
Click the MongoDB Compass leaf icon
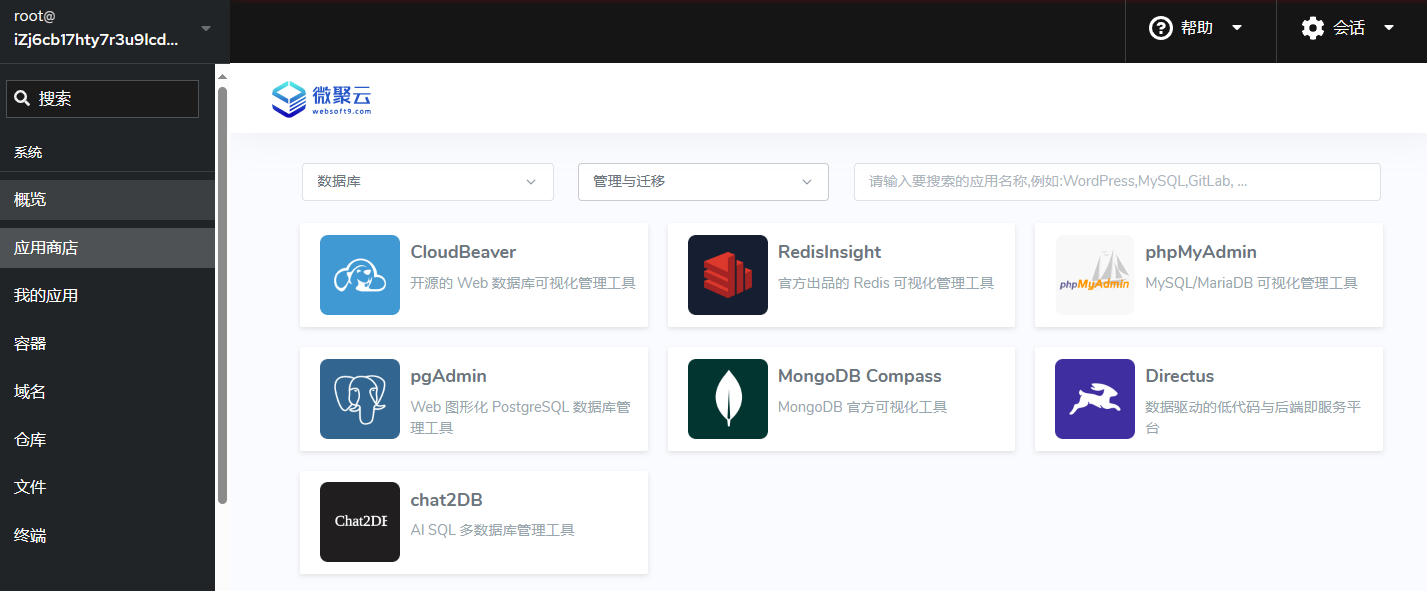727,399
